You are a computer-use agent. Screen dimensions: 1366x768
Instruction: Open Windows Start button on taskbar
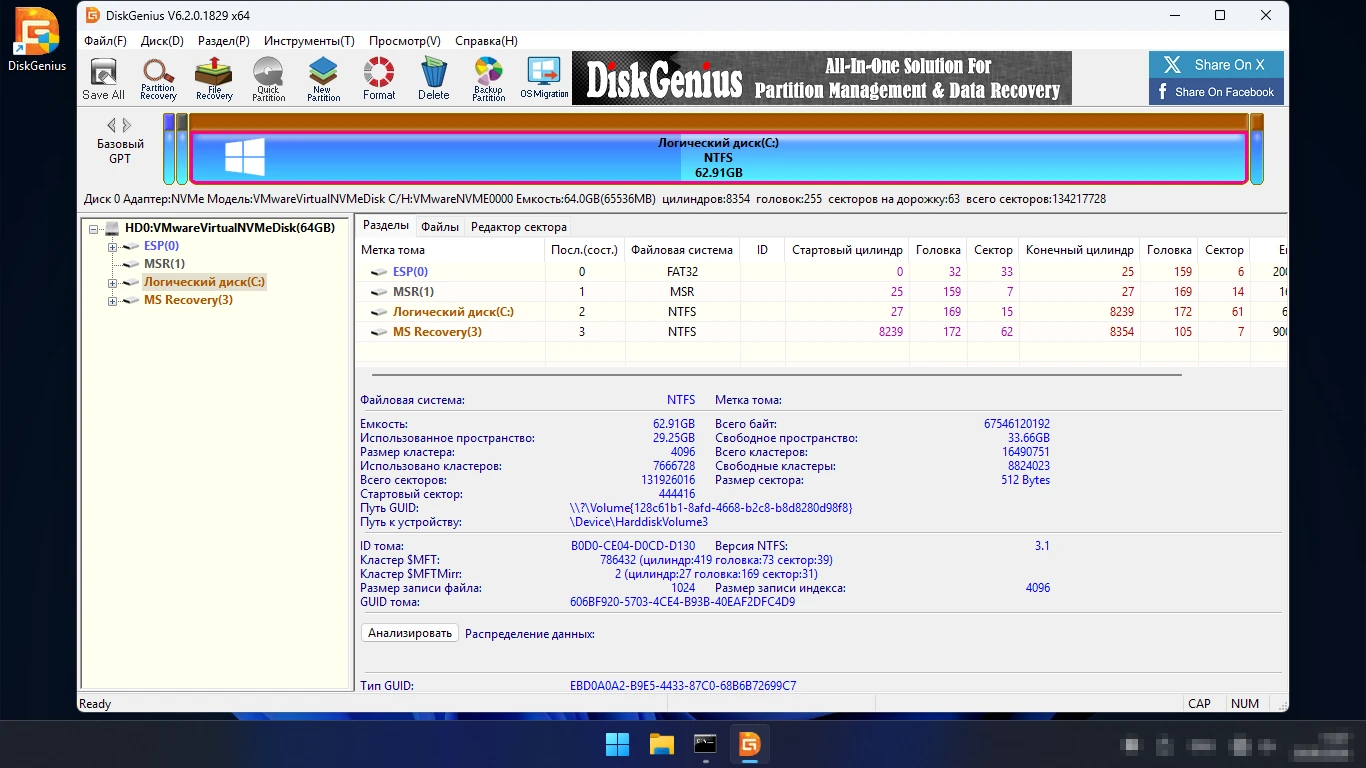[618, 744]
